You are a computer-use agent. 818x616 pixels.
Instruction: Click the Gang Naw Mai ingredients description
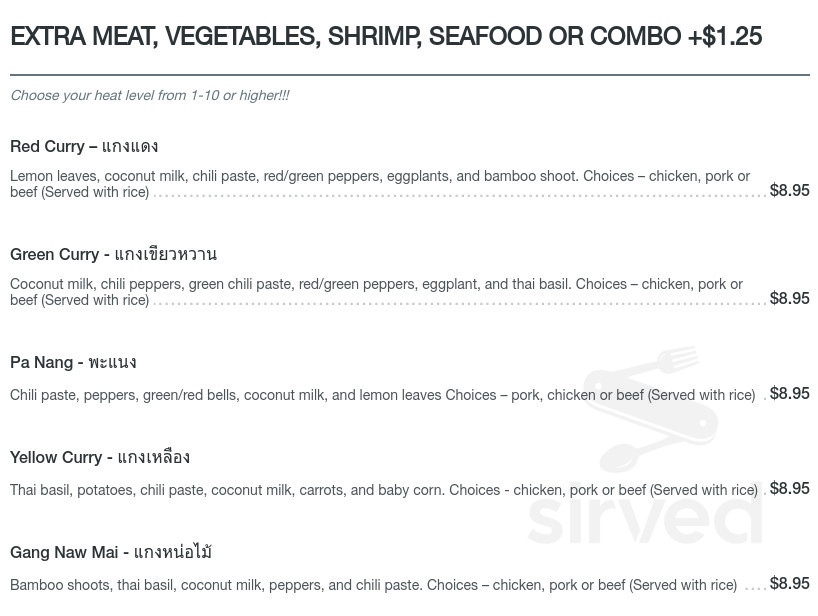pos(373,586)
